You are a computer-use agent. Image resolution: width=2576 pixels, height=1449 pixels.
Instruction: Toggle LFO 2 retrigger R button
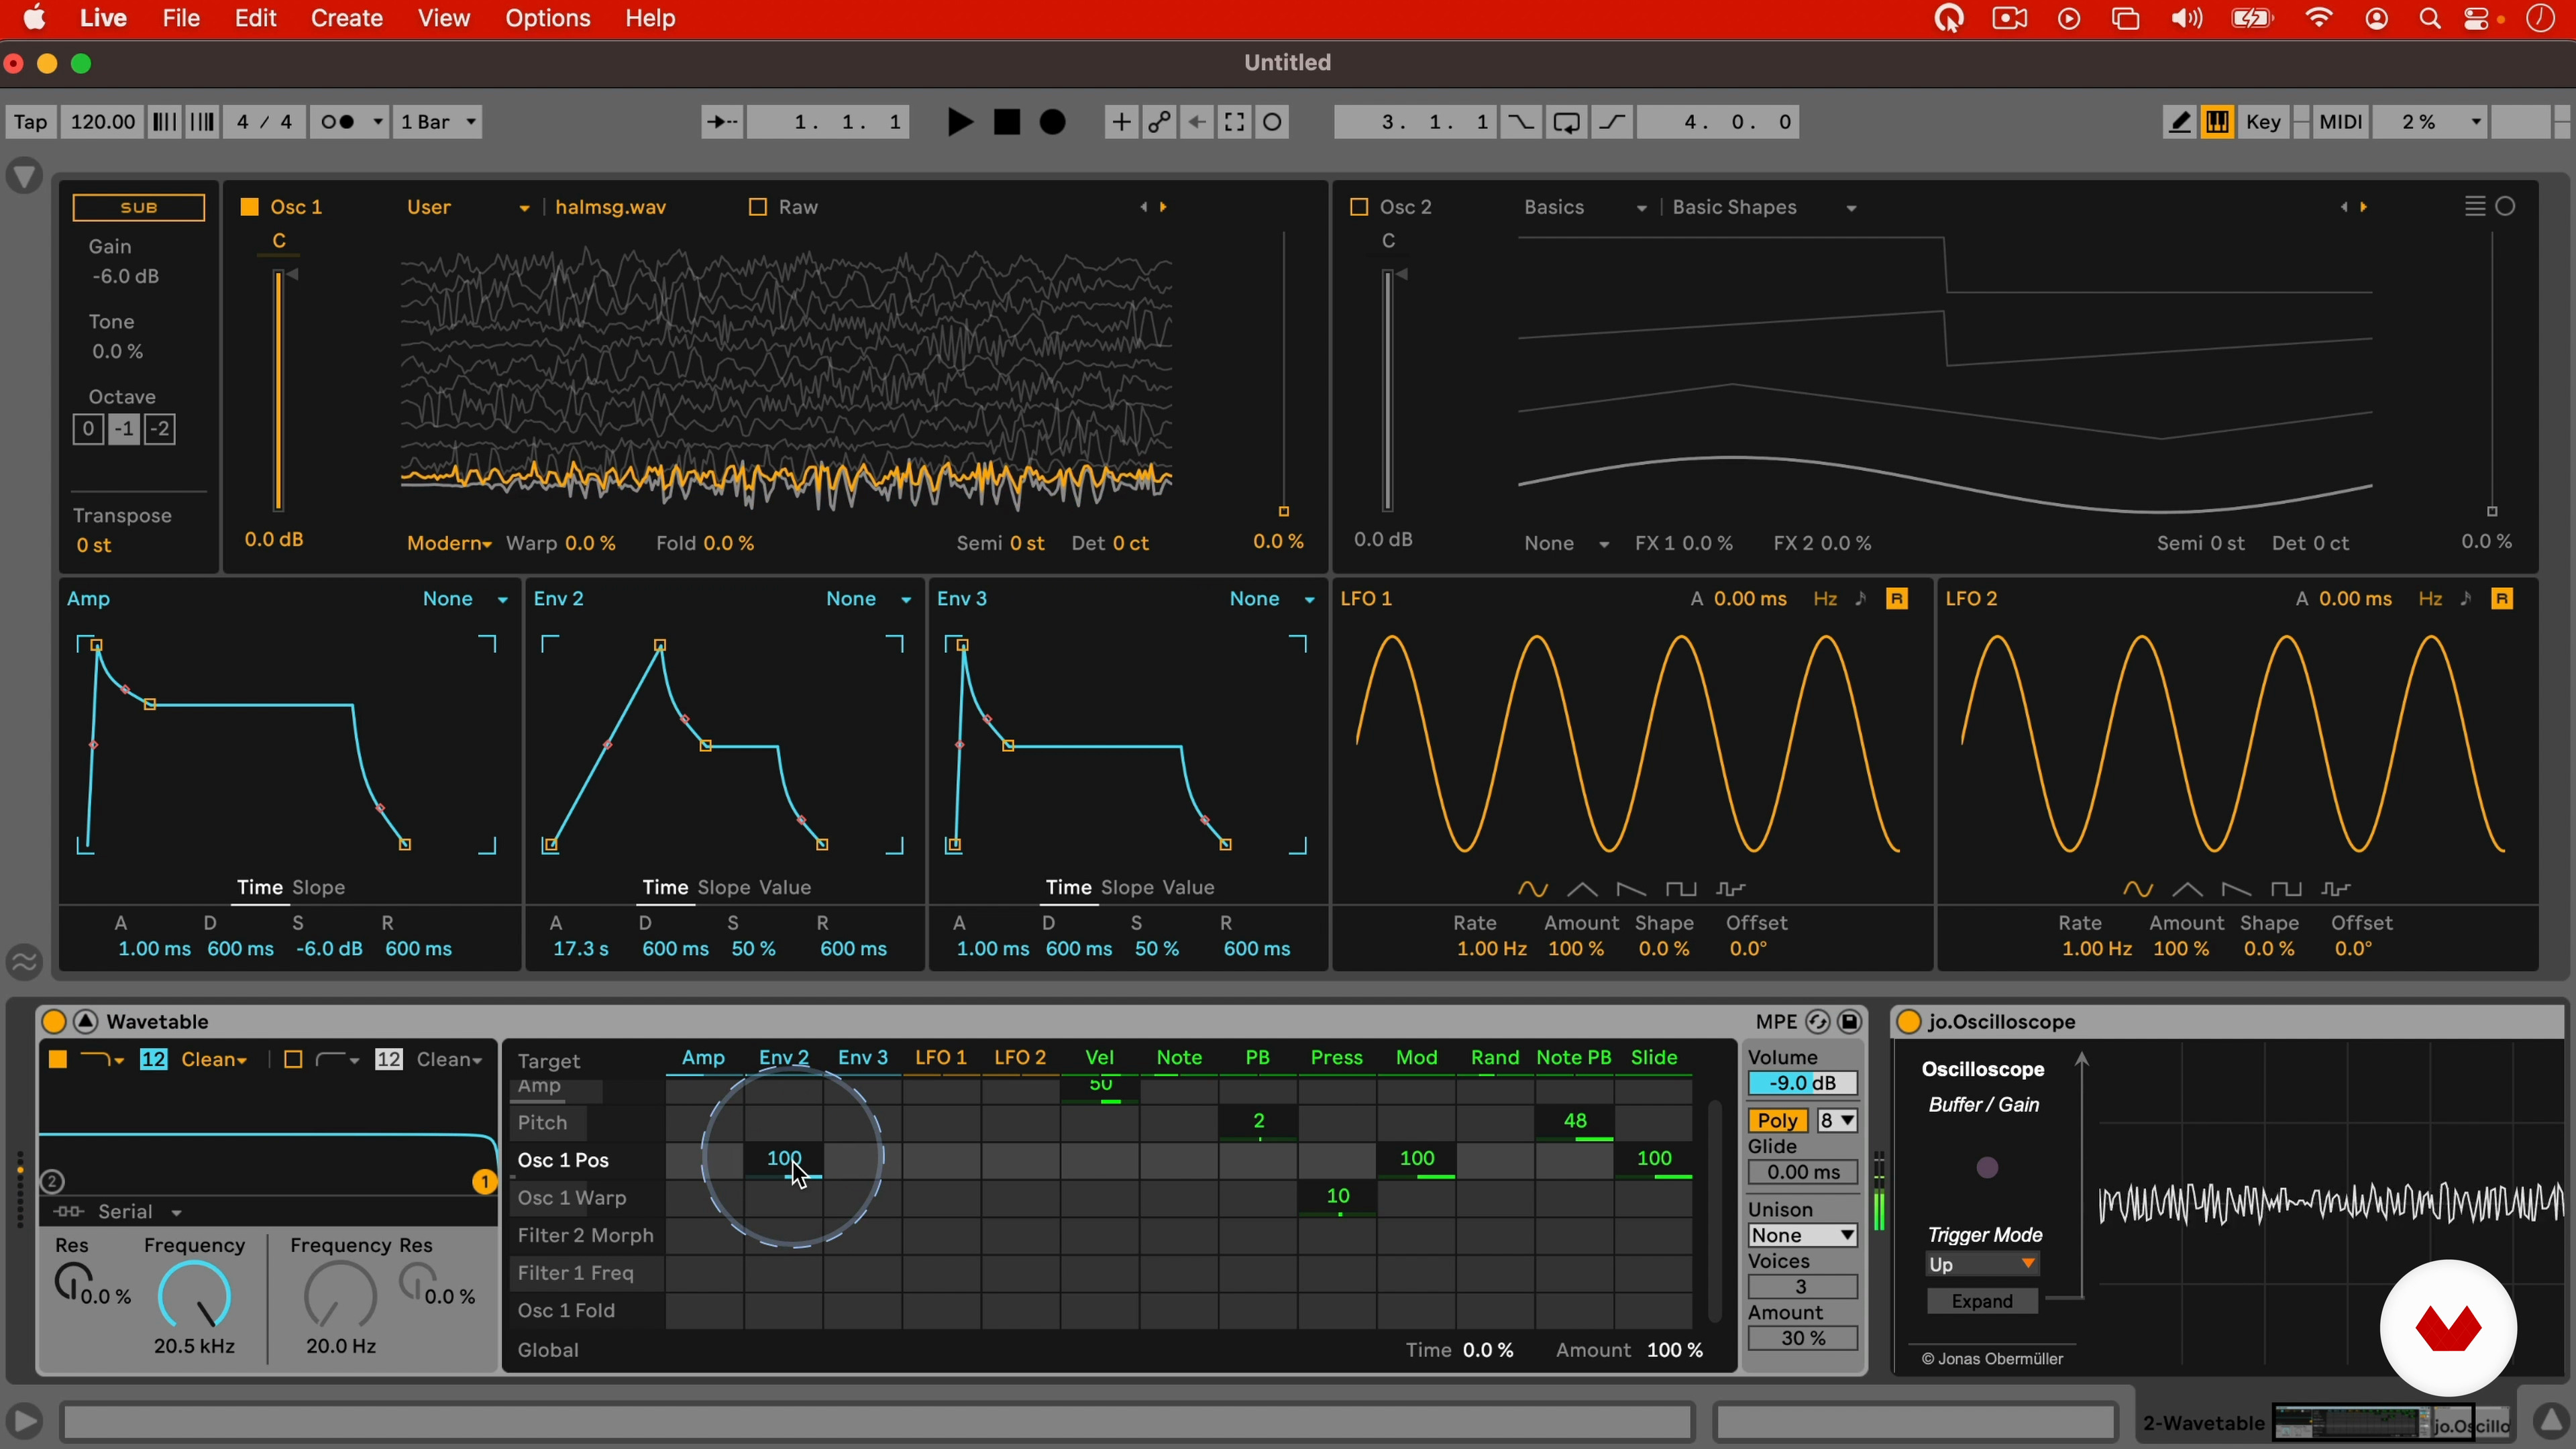click(2502, 599)
